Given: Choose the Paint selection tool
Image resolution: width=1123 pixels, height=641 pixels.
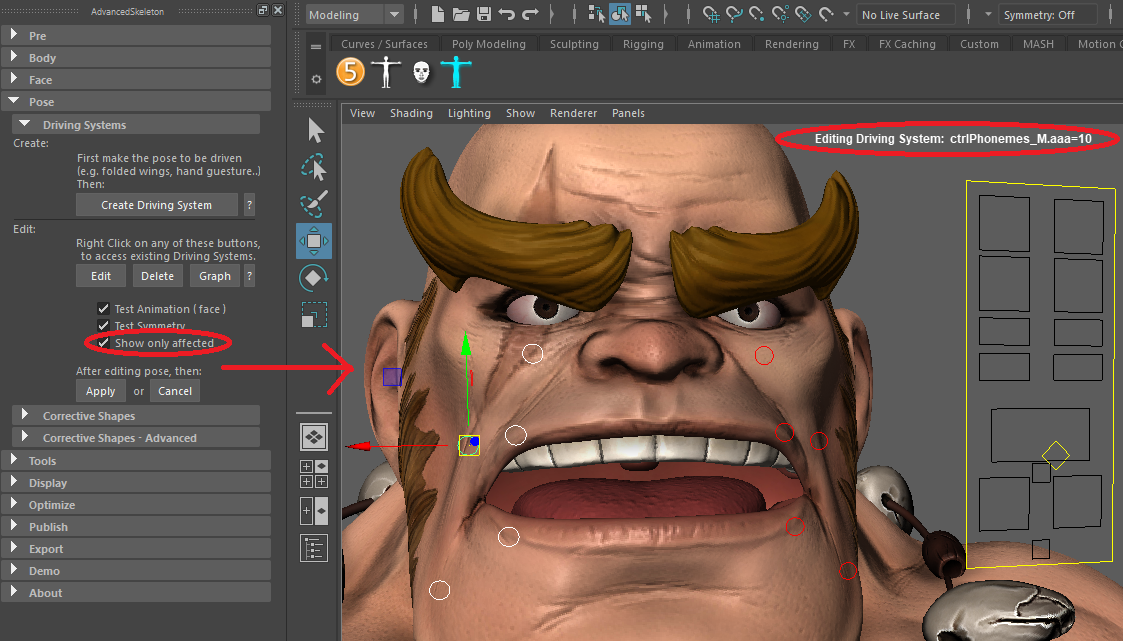Looking at the screenshot, I should [314, 204].
